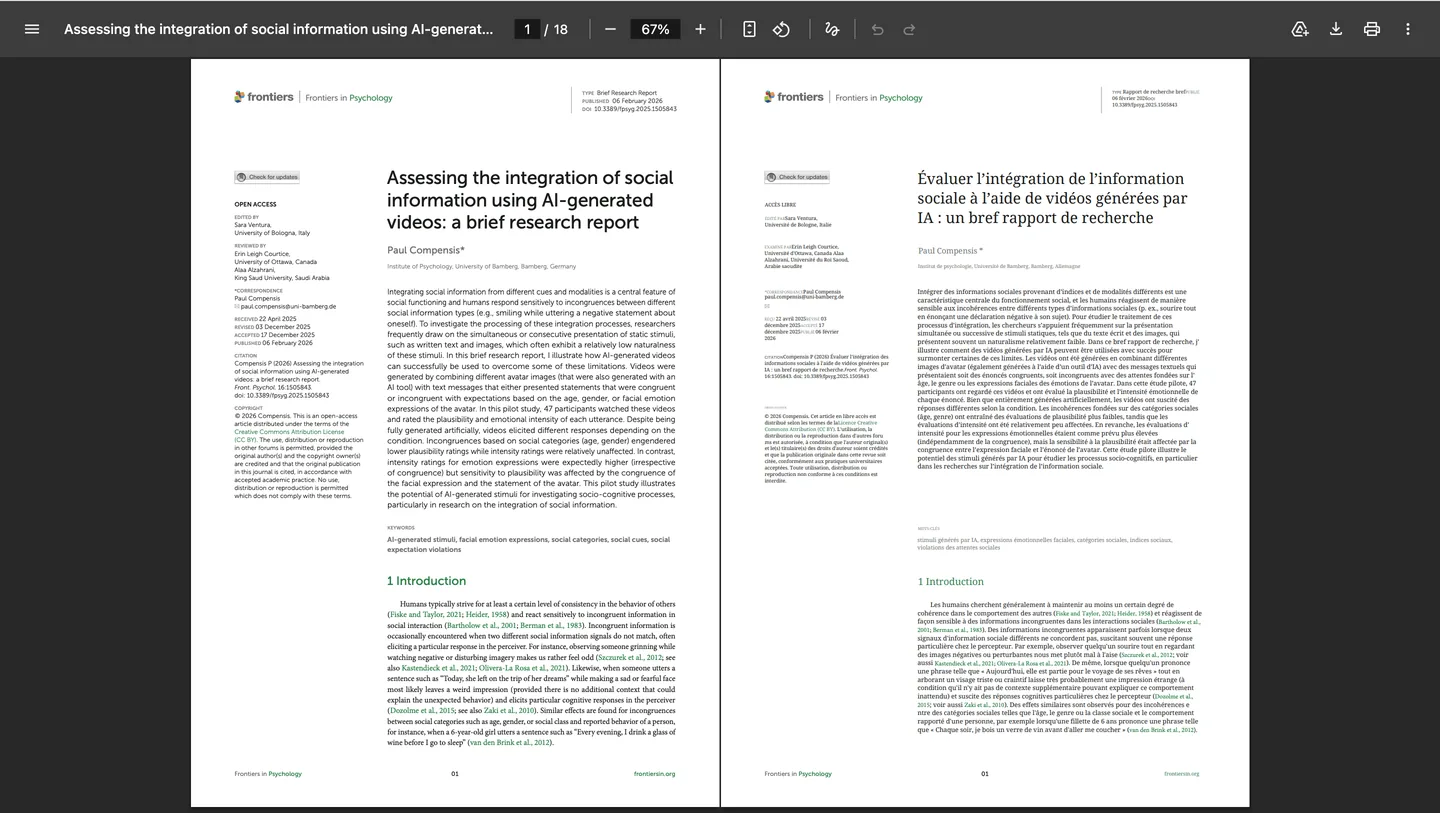Click the French title 'Évaluer l'intégration'
The width and height of the screenshot is (1440, 813).
coord(1052,198)
